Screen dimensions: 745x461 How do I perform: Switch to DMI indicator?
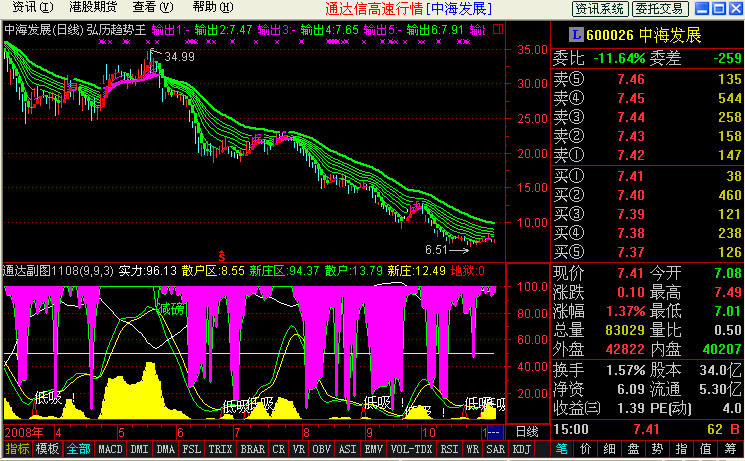coord(139,449)
